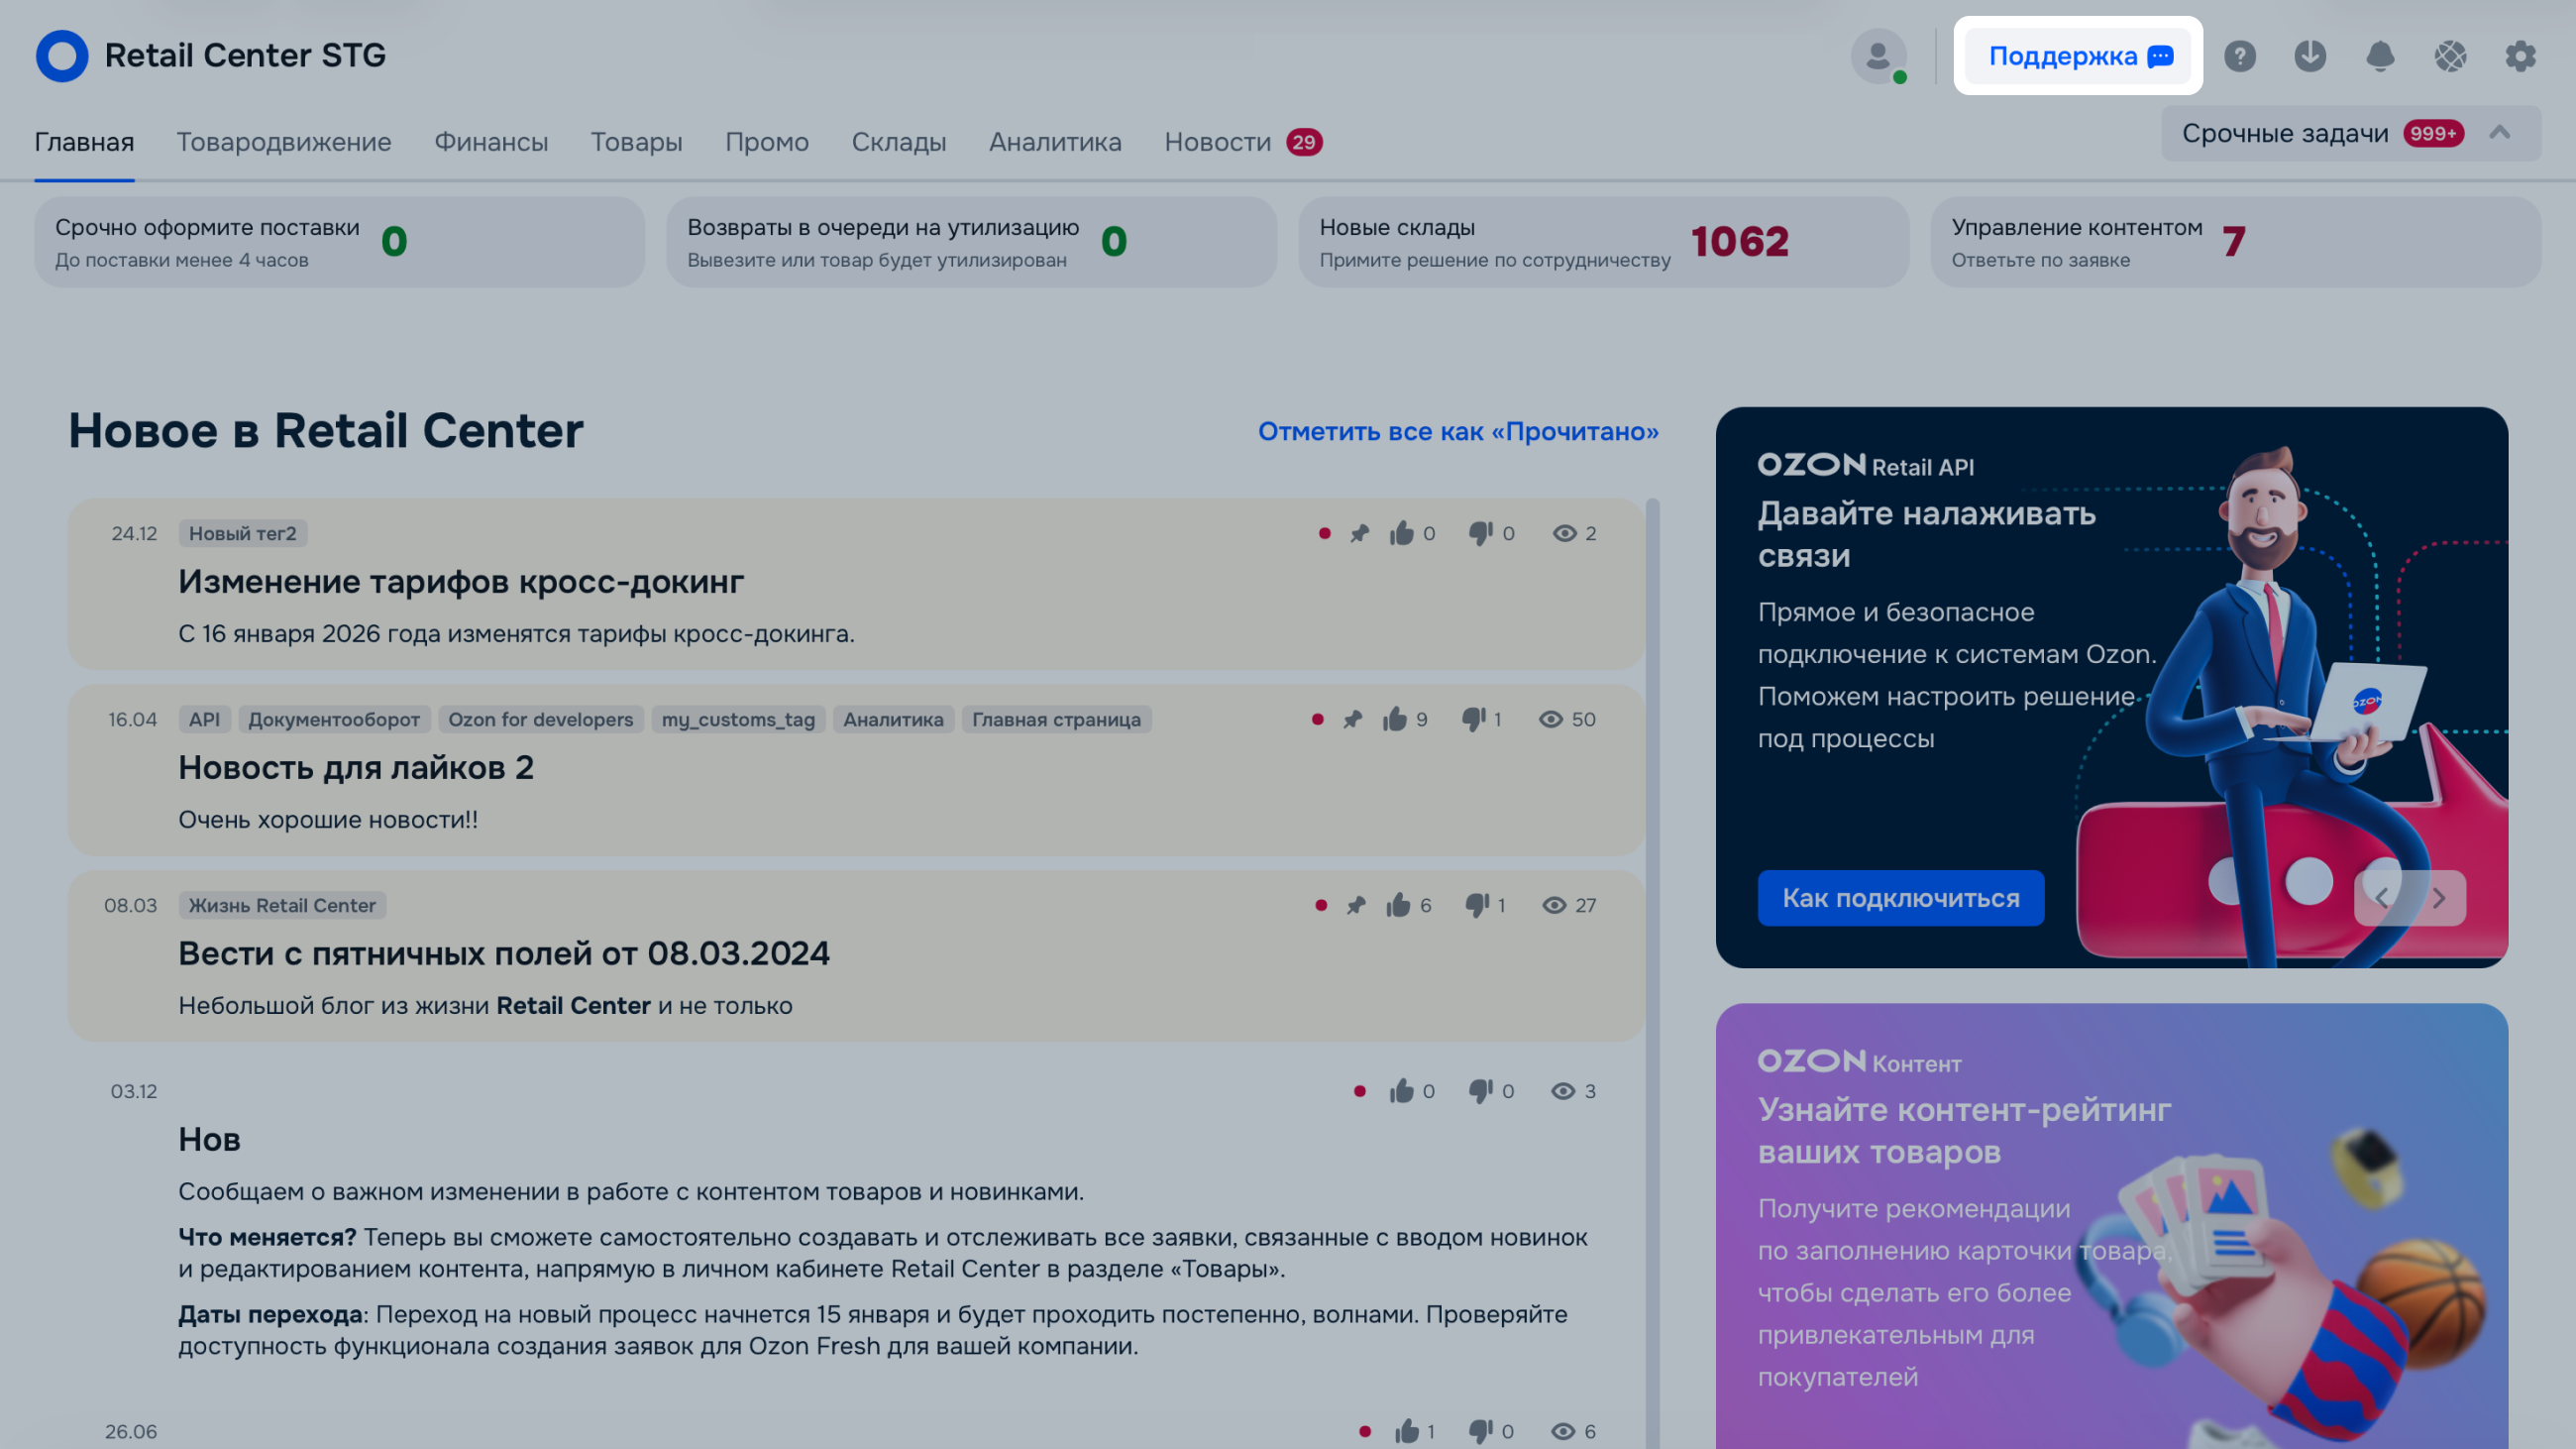Open the Поддержка support chat
Screen dimensions: 2576x1449
click(2078, 56)
